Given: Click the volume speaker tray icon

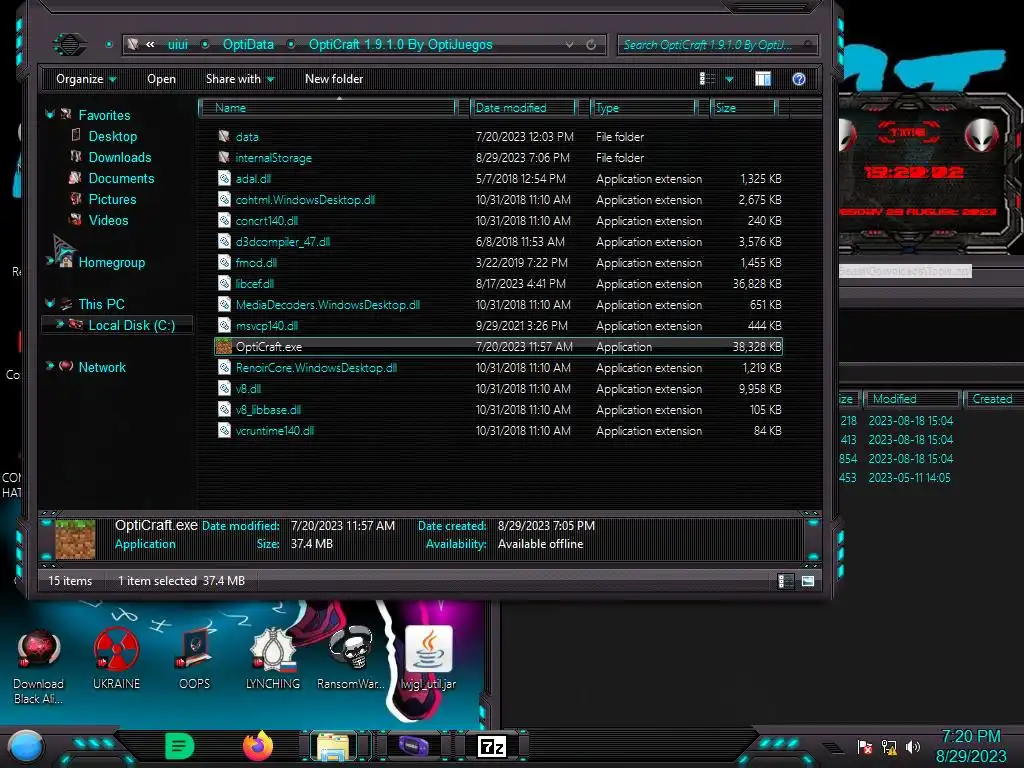Looking at the screenshot, I should click(x=913, y=746).
